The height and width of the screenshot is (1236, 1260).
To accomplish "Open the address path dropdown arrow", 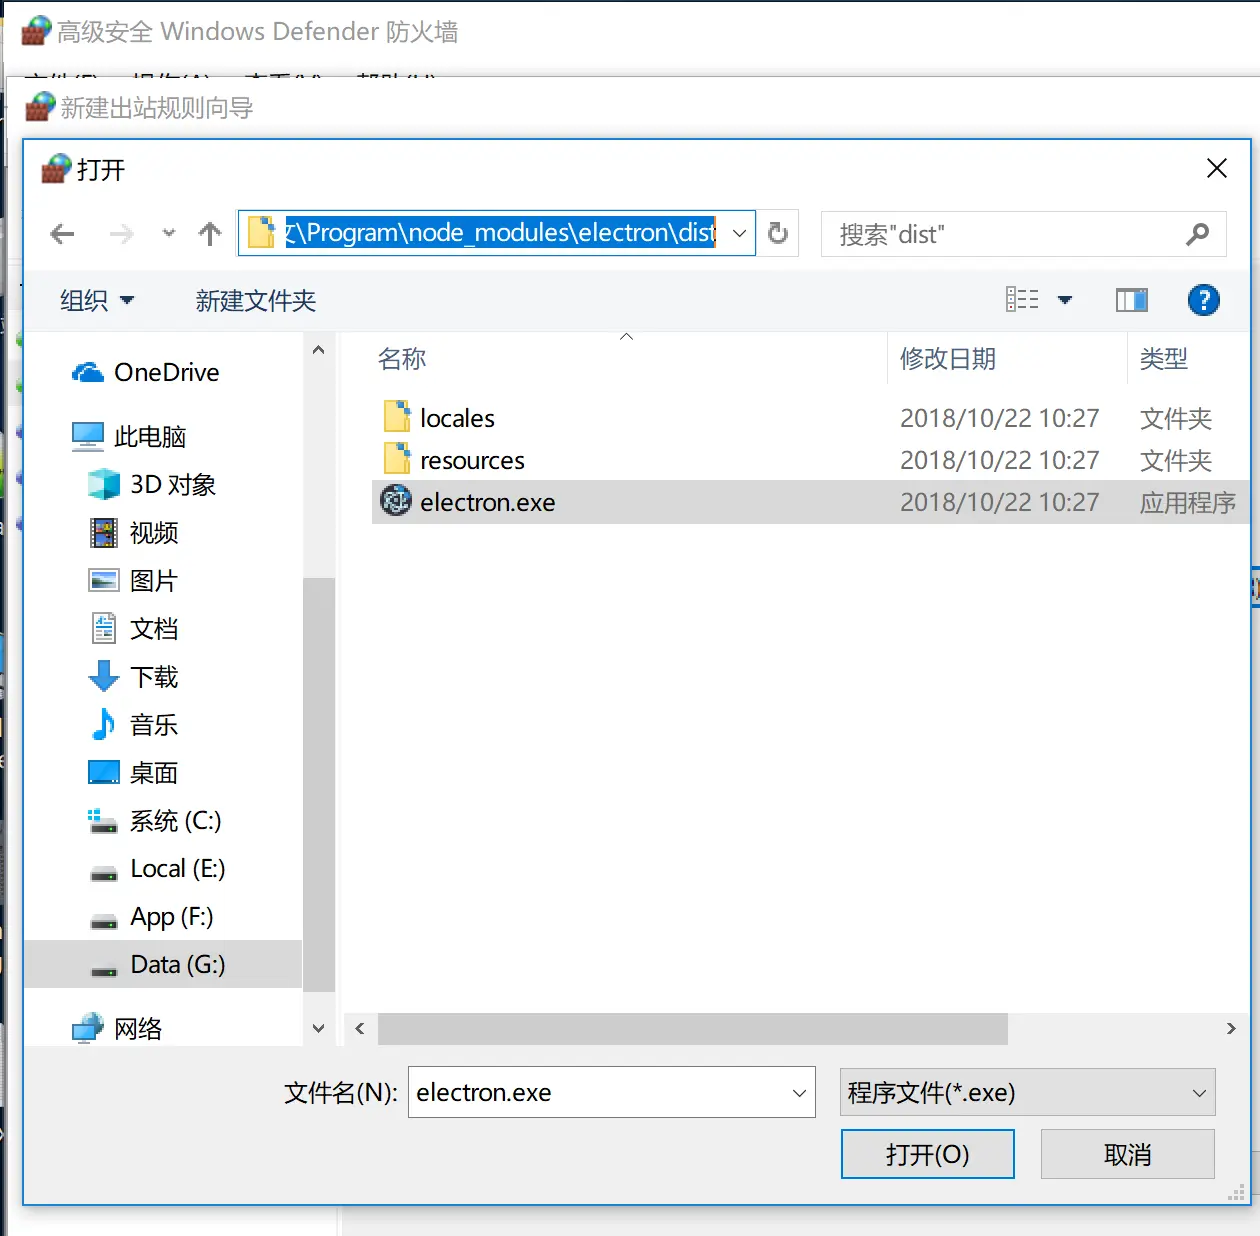I will [x=739, y=233].
